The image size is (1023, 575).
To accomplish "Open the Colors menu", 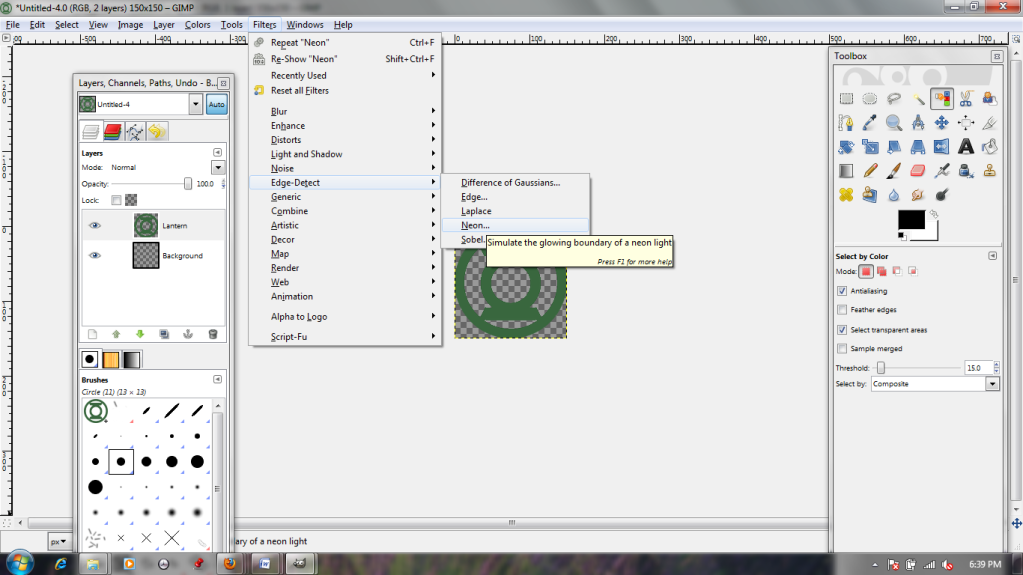I will (x=197, y=25).
